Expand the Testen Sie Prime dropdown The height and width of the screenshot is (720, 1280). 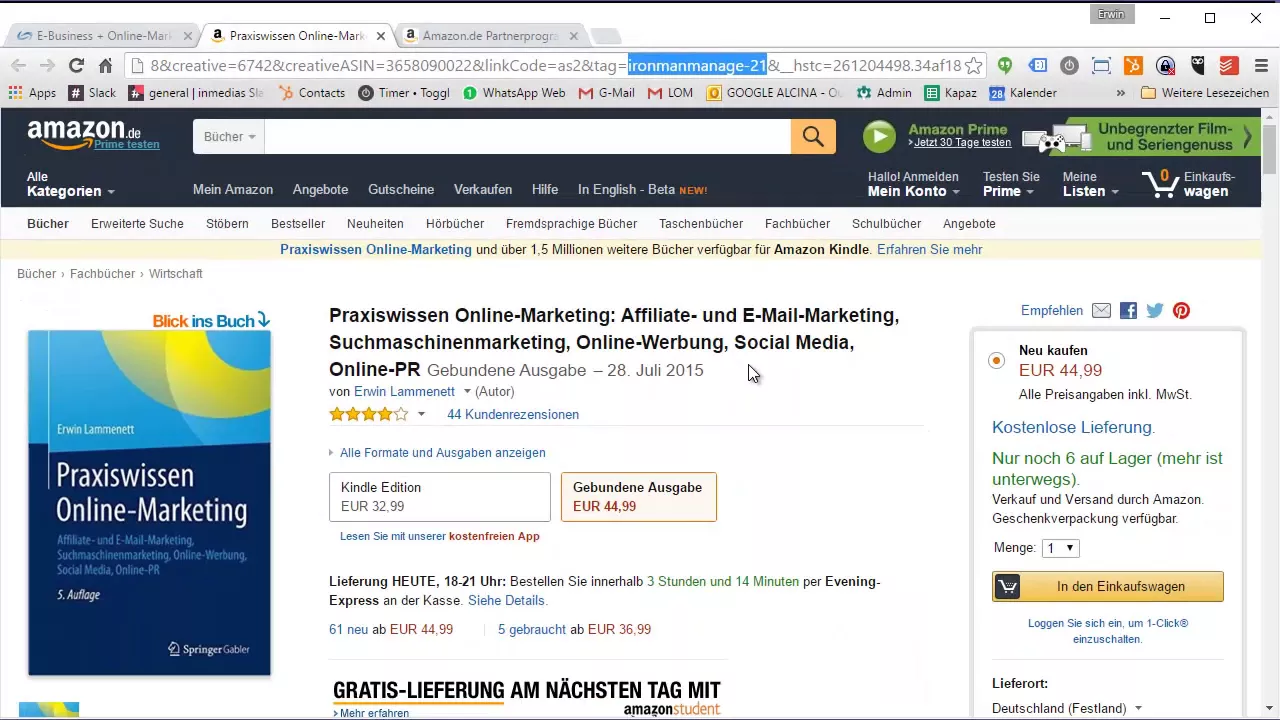point(1012,184)
